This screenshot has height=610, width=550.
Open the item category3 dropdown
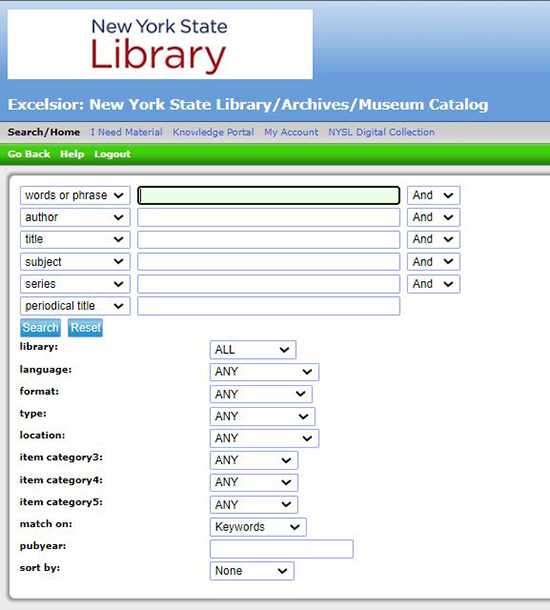pyautogui.click(x=254, y=460)
